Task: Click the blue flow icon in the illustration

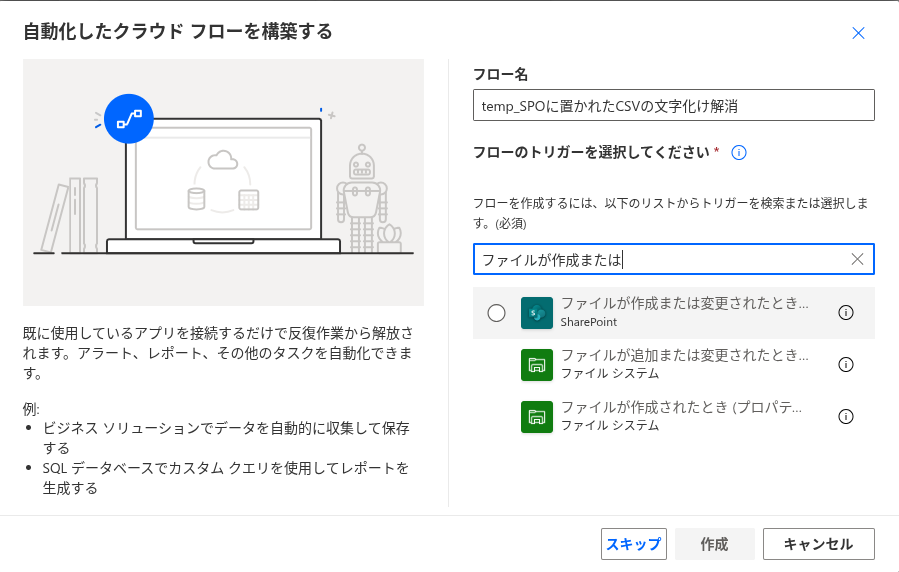Action: (129, 119)
